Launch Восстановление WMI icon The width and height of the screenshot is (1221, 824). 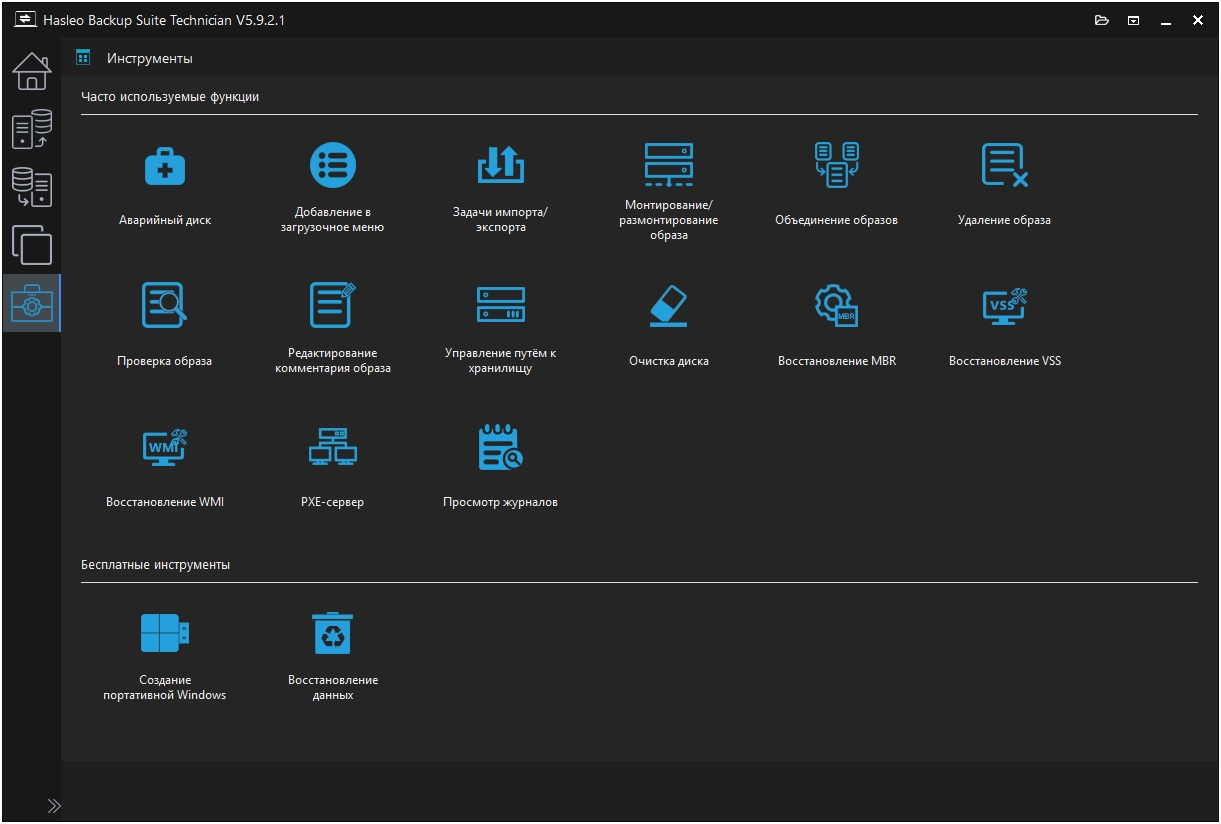pyautogui.click(x=165, y=446)
